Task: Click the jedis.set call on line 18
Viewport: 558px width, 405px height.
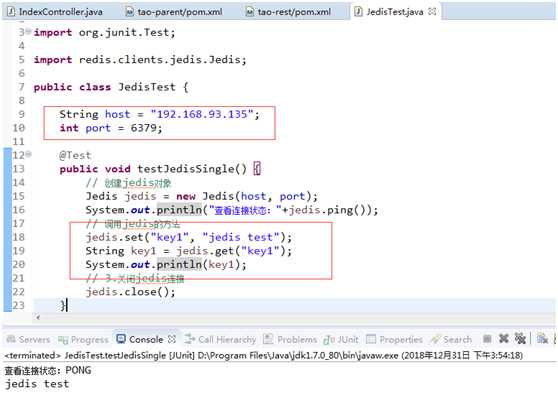Action: (189, 237)
